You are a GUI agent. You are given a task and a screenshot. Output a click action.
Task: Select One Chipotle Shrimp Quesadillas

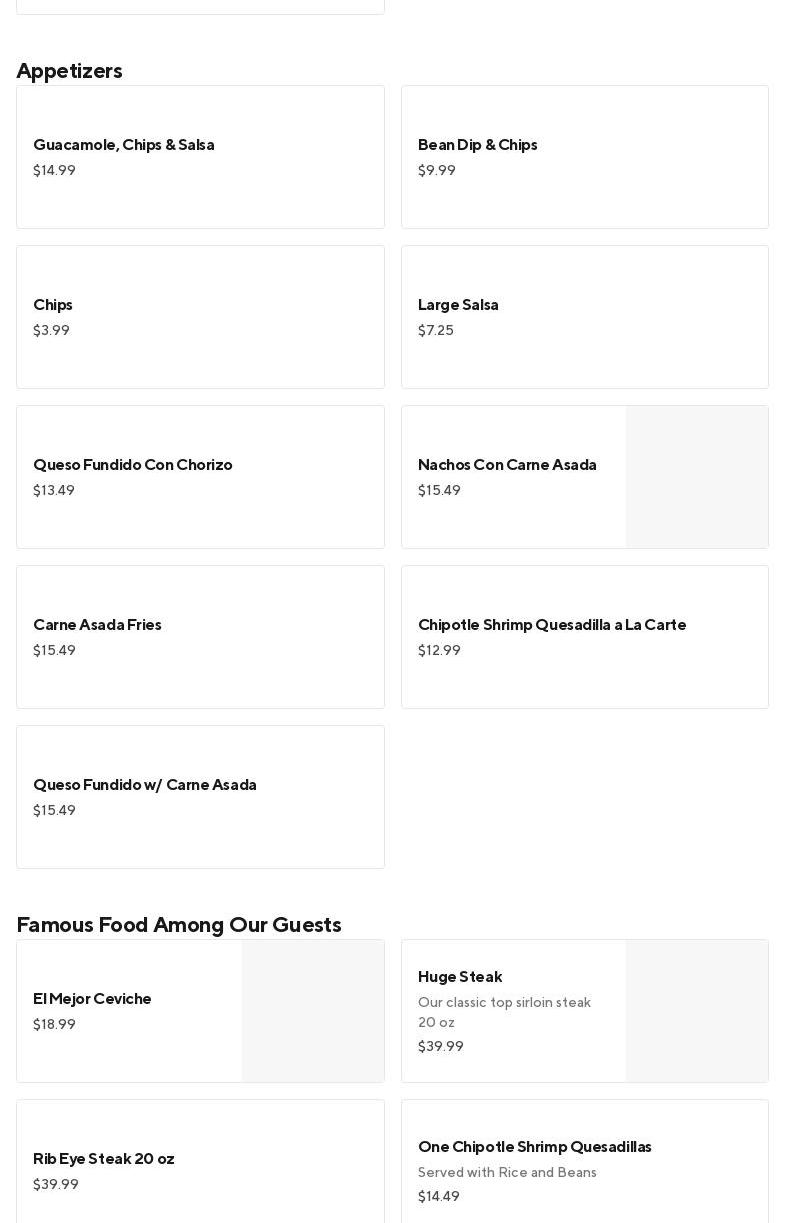pos(535,1147)
